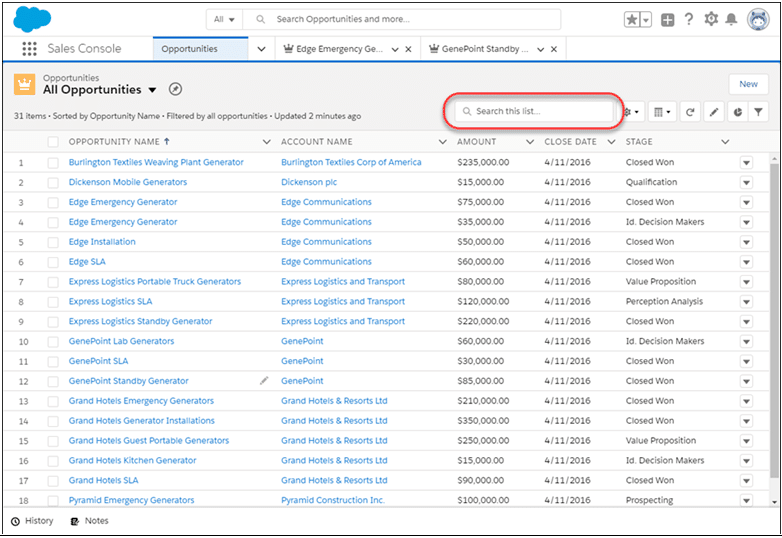Open the notifications bell icon

click(x=732, y=20)
